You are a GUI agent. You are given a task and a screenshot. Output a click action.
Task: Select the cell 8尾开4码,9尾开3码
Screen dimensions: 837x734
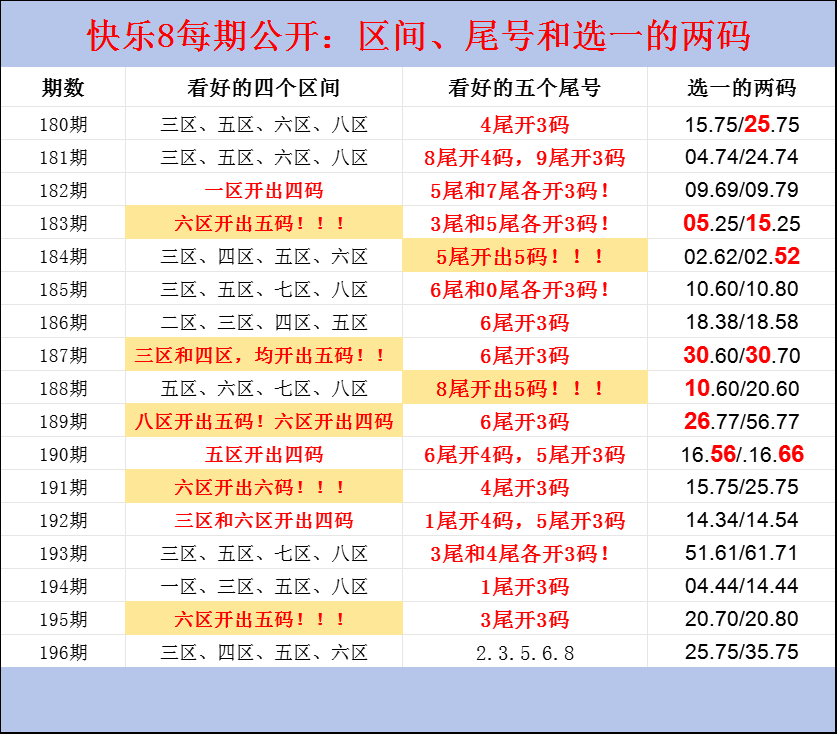[525, 157]
